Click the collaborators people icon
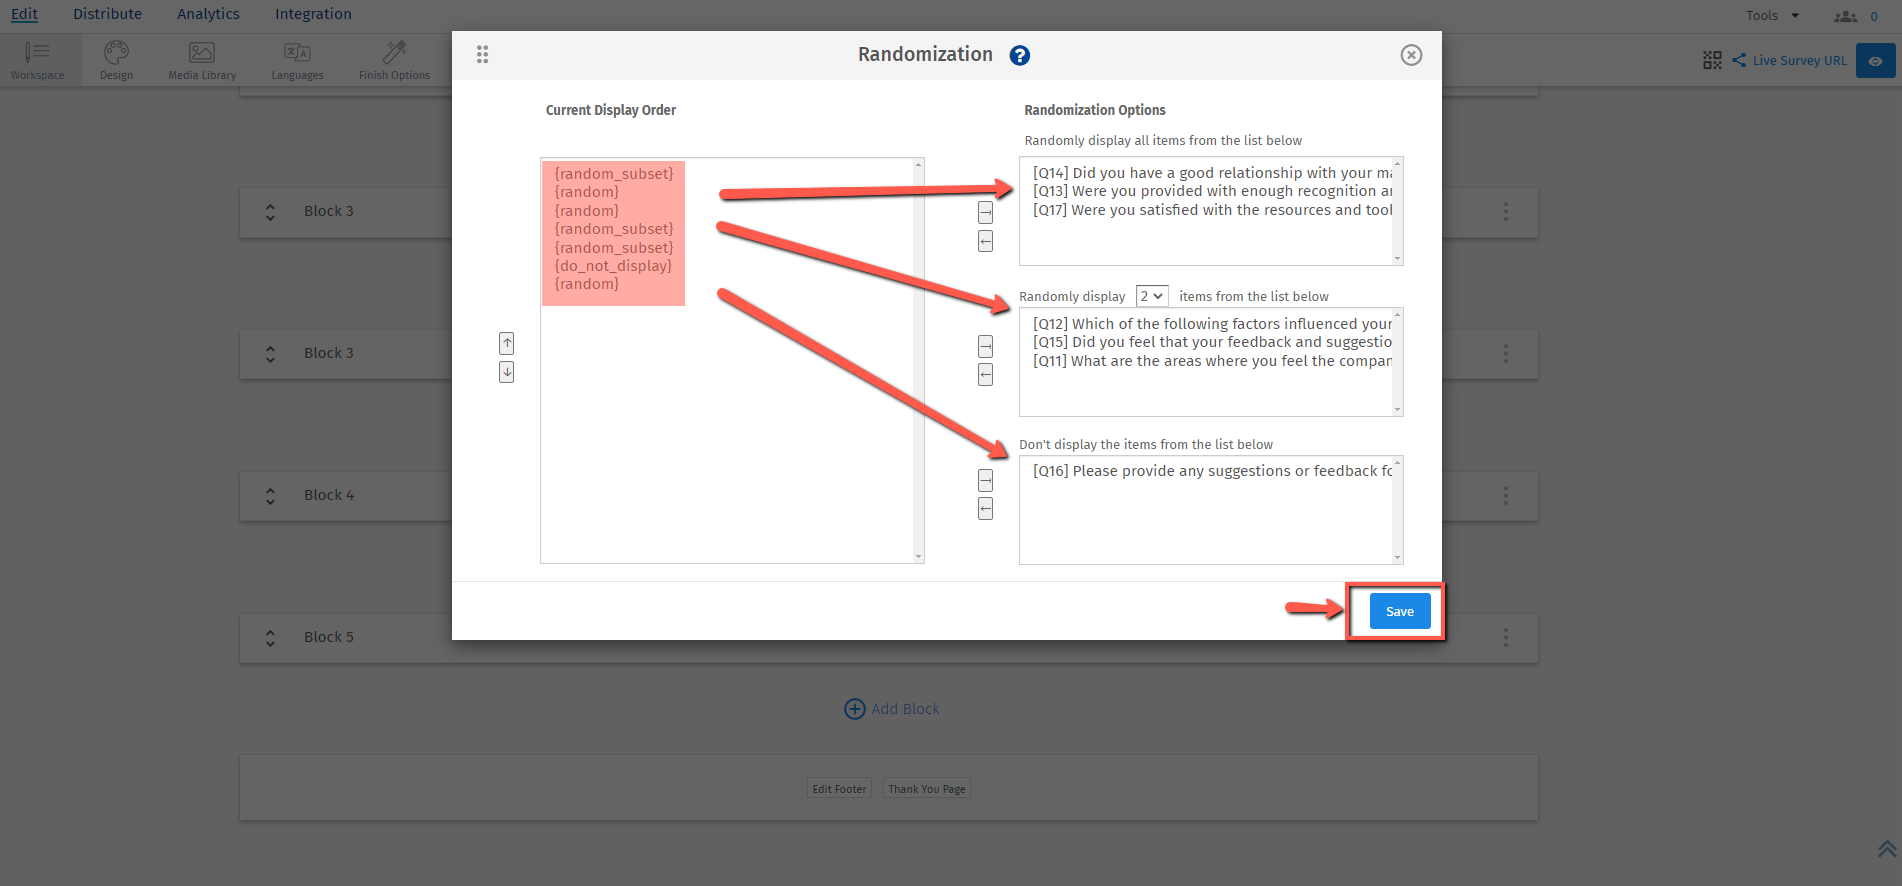This screenshot has height=886, width=1902. 1845,16
